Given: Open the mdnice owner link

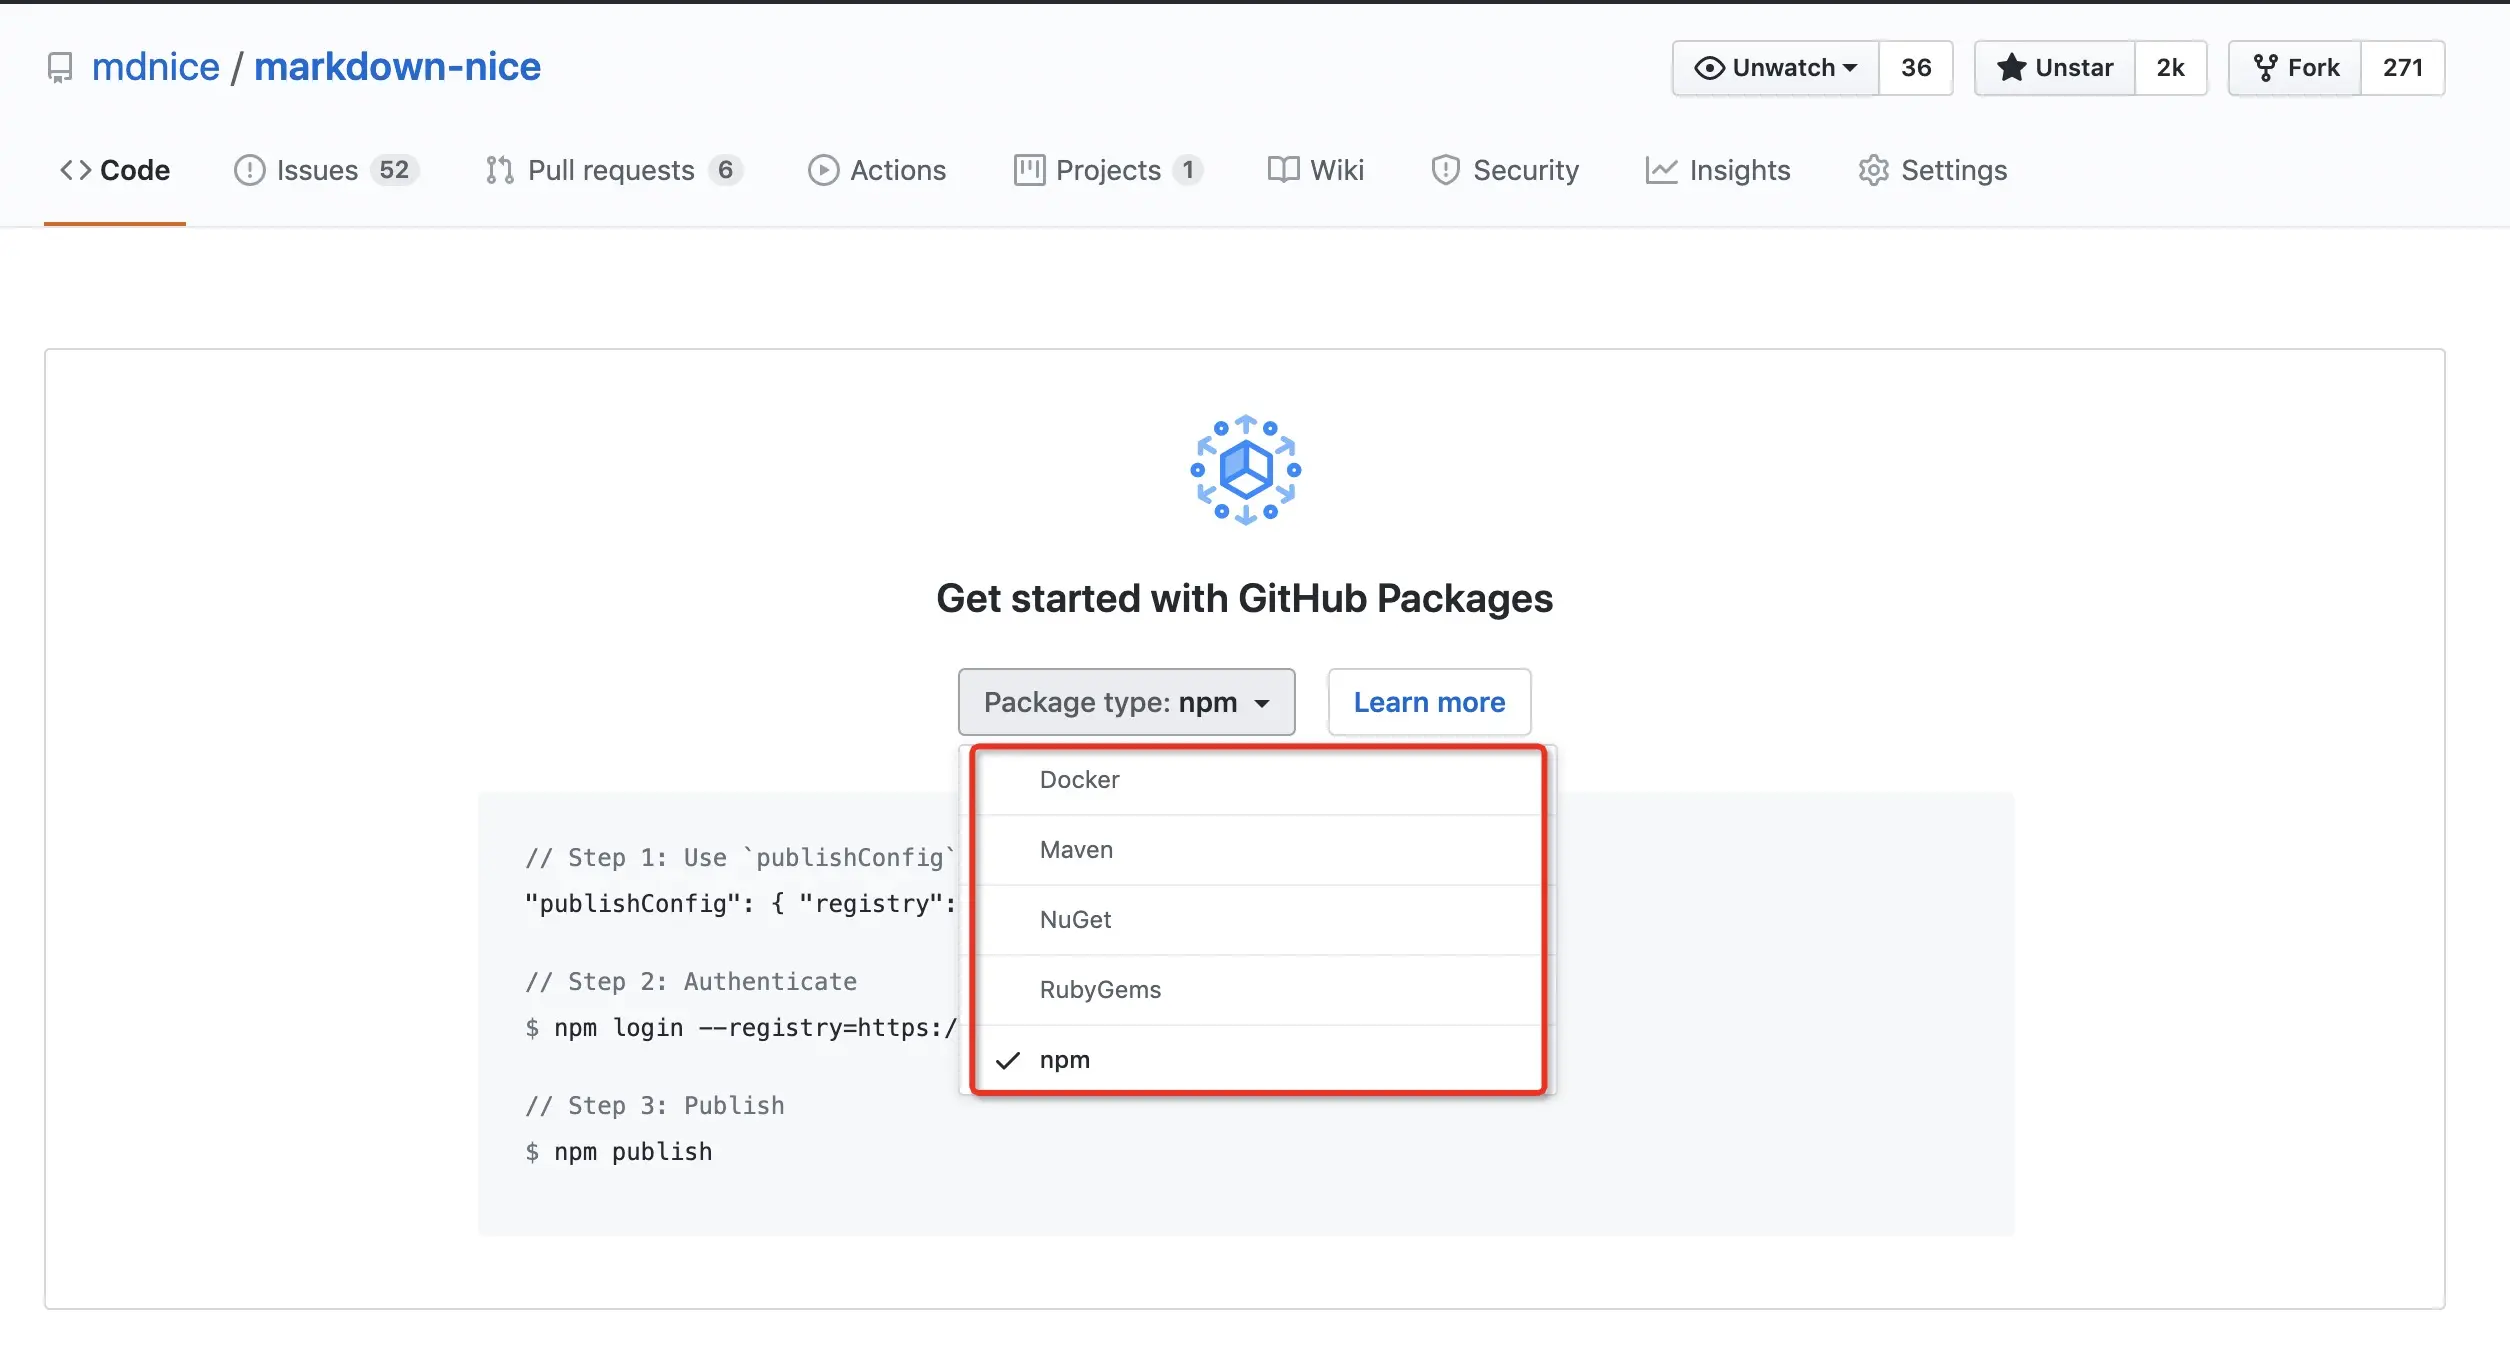Looking at the screenshot, I should (155, 67).
